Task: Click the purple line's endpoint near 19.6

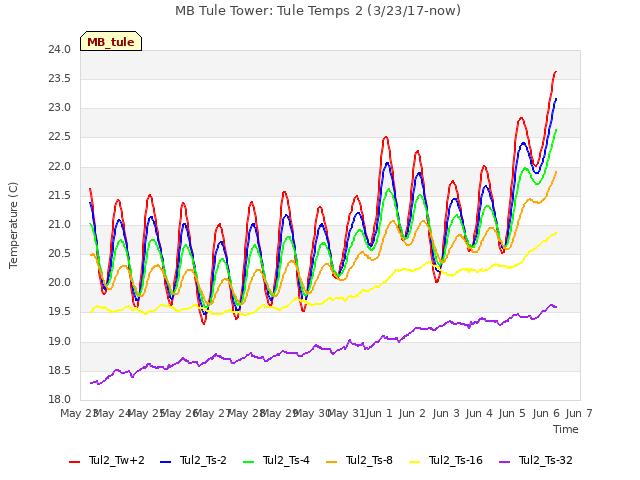Action: point(556,307)
